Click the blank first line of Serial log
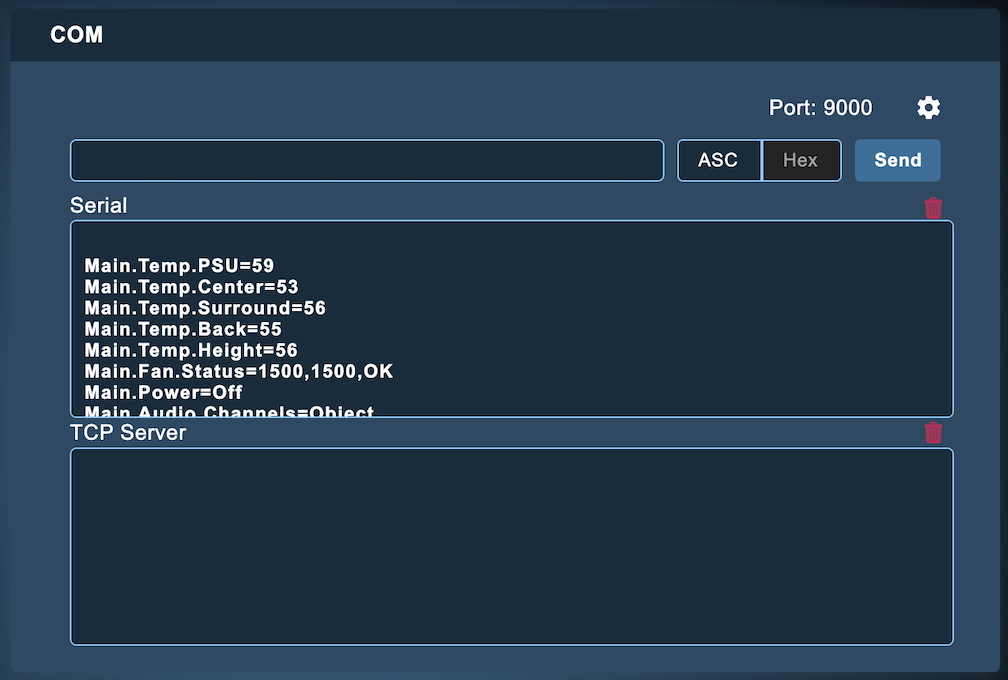1008x680 pixels. [300, 244]
